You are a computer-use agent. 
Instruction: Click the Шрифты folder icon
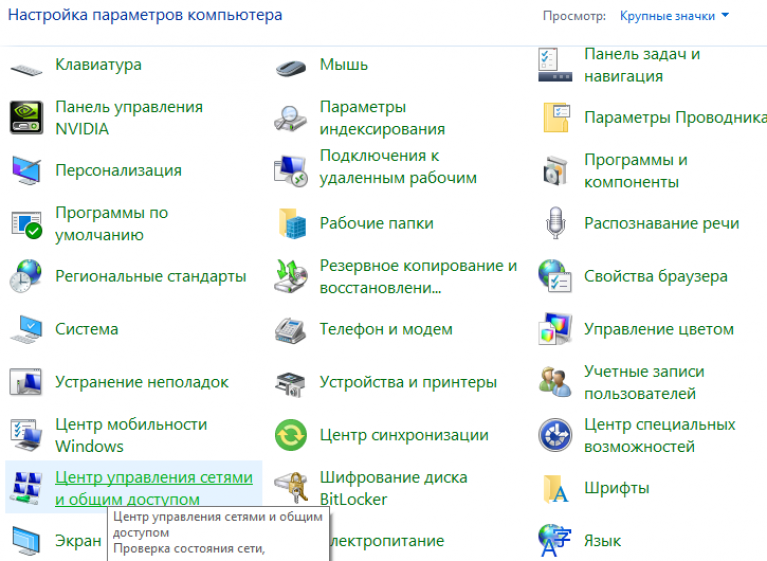tap(555, 489)
